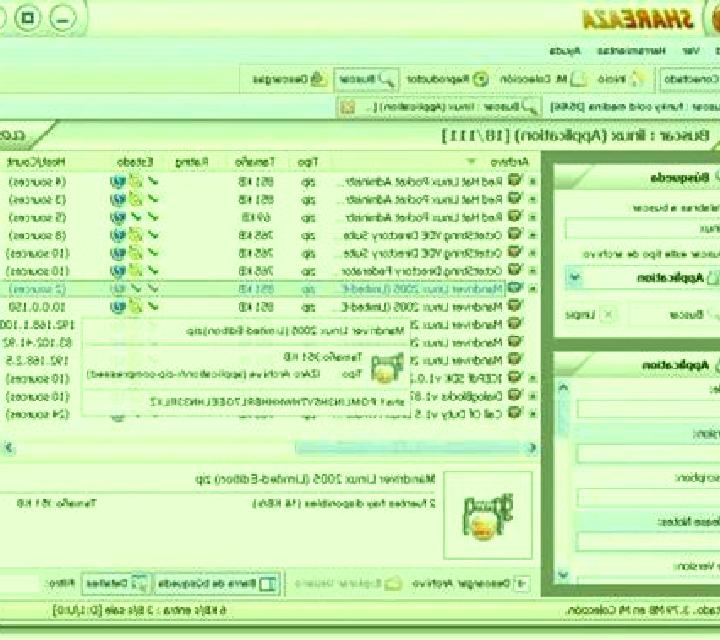The height and width of the screenshot is (640, 720).
Task: Expand the ICEPdf SDK row
Action: (533, 379)
